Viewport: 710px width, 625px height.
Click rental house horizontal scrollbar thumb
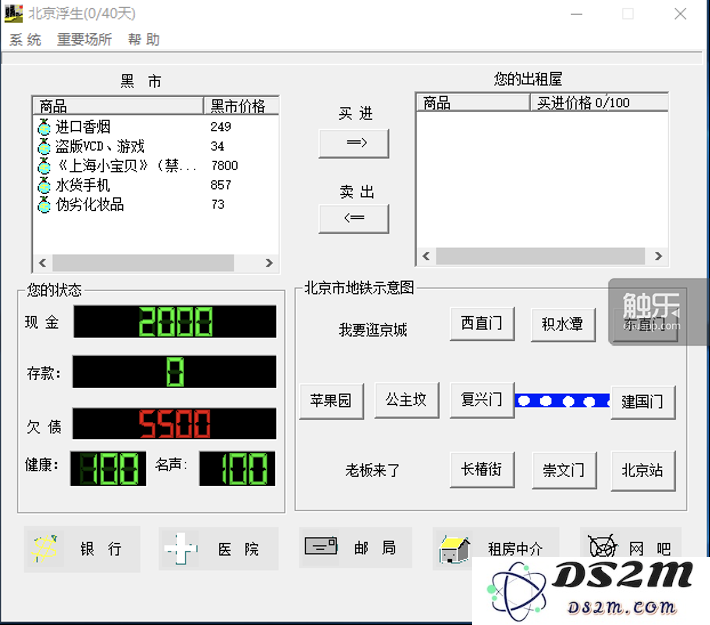540,256
